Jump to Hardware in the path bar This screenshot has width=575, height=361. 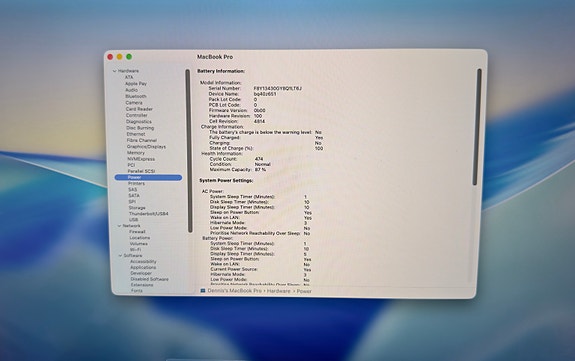coord(278,291)
